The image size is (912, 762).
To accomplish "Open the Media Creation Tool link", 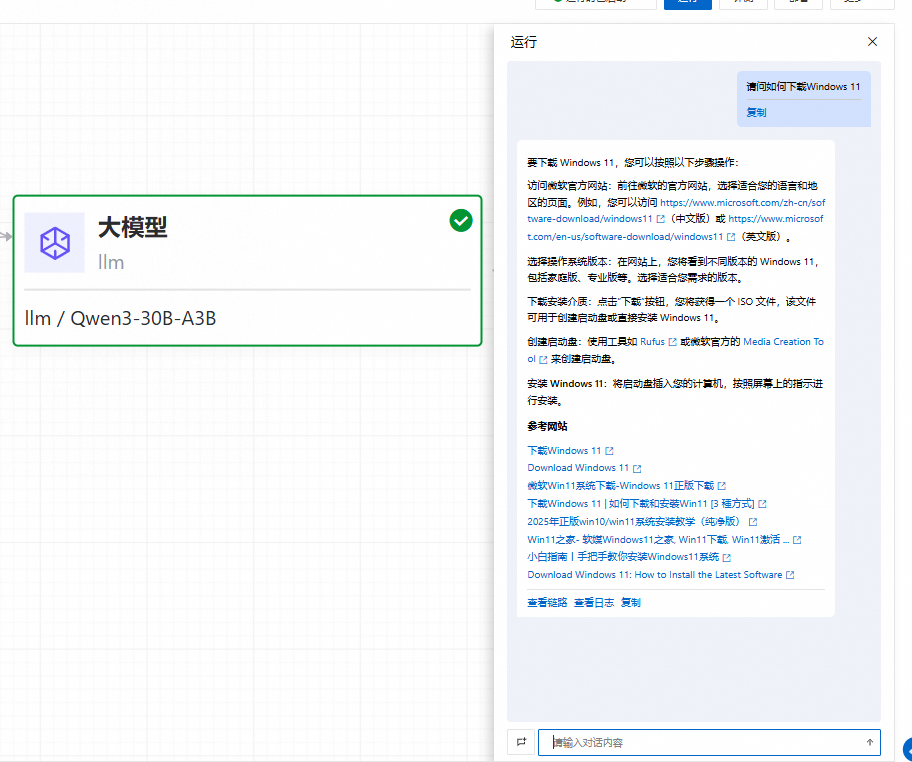I will click(782, 342).
